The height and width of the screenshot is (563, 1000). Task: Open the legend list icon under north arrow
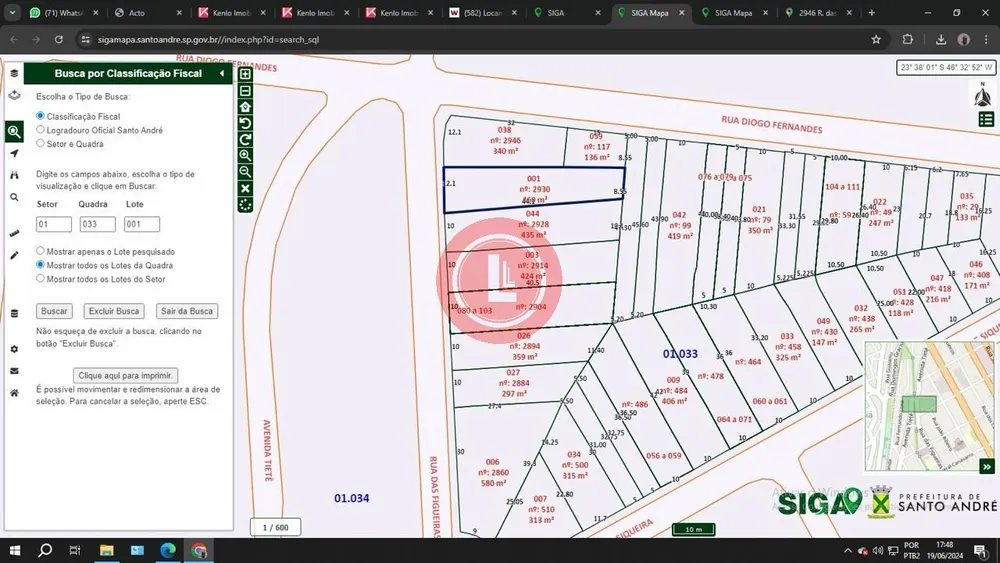pyautogui.click(x=986, y=119)
